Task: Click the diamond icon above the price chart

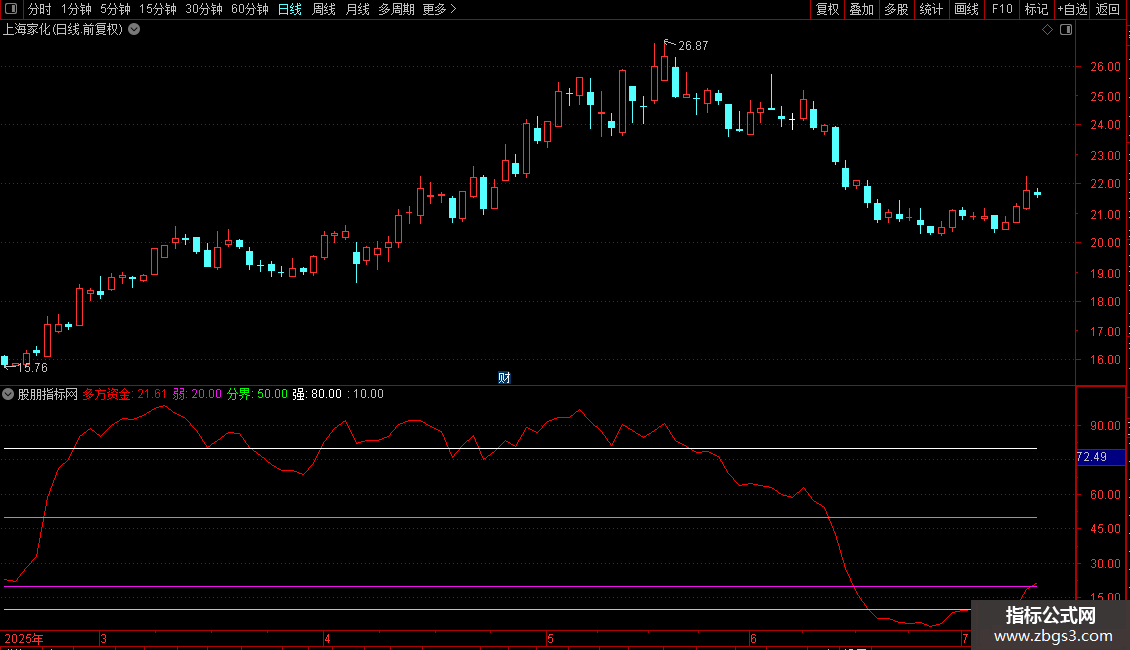Action: point(1047,30)
